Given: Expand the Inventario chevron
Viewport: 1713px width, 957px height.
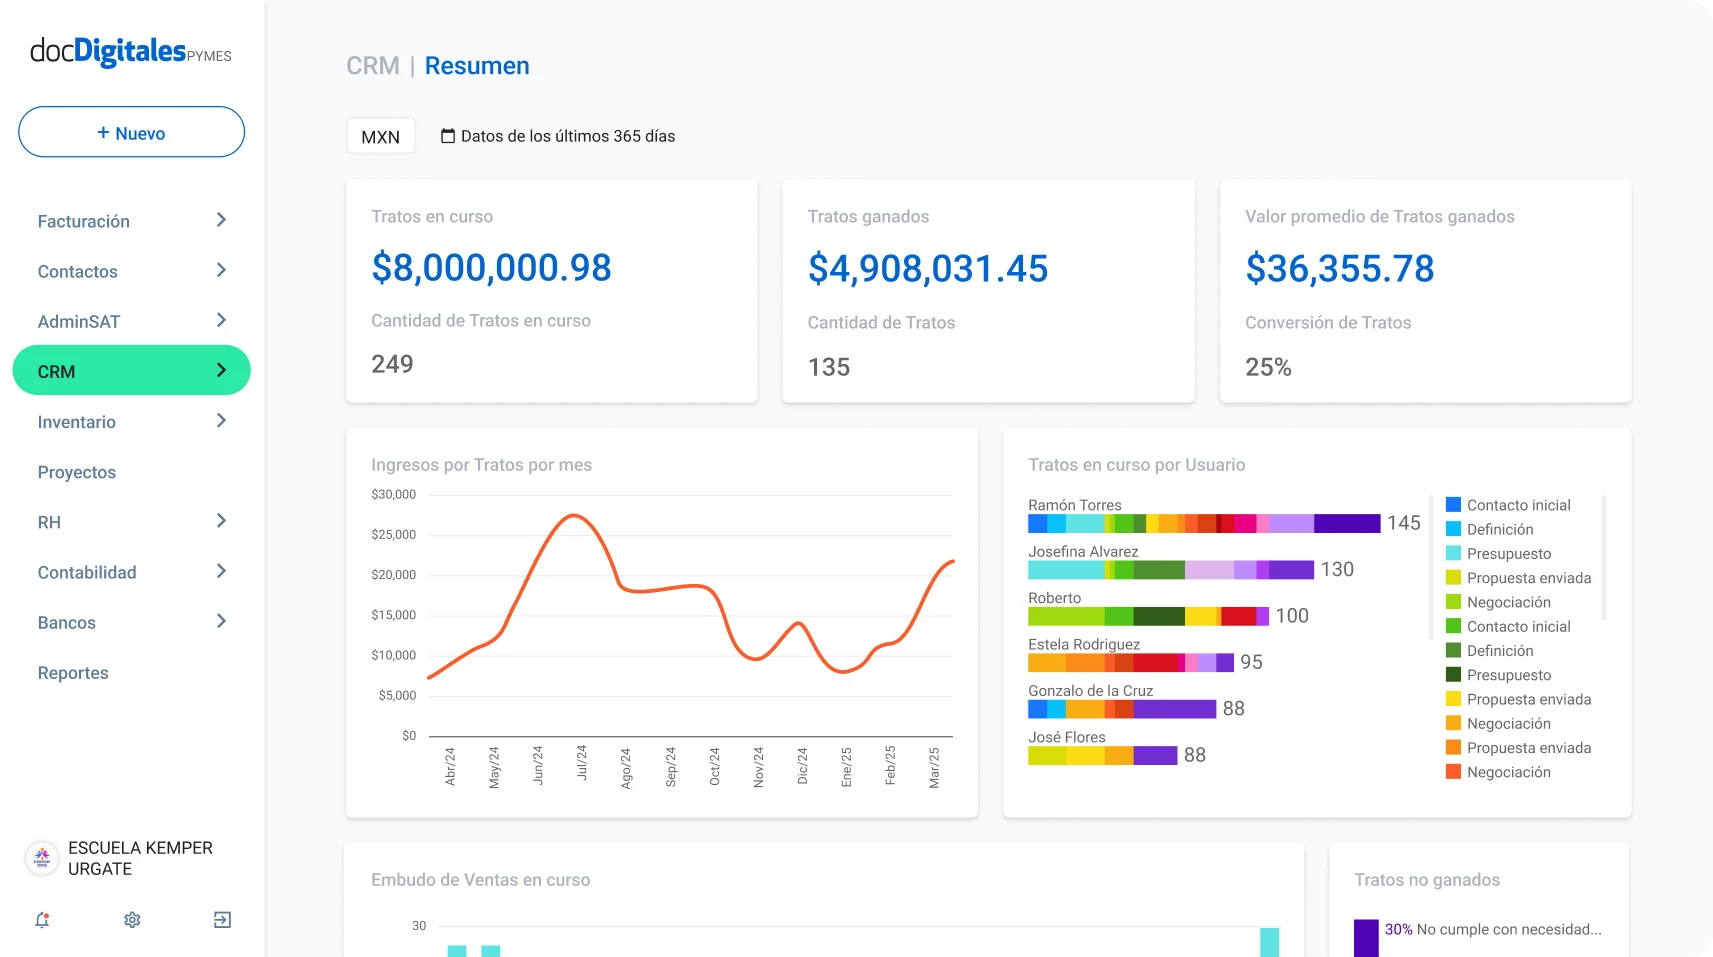Looking at the screenshot, I should [221, 421].
